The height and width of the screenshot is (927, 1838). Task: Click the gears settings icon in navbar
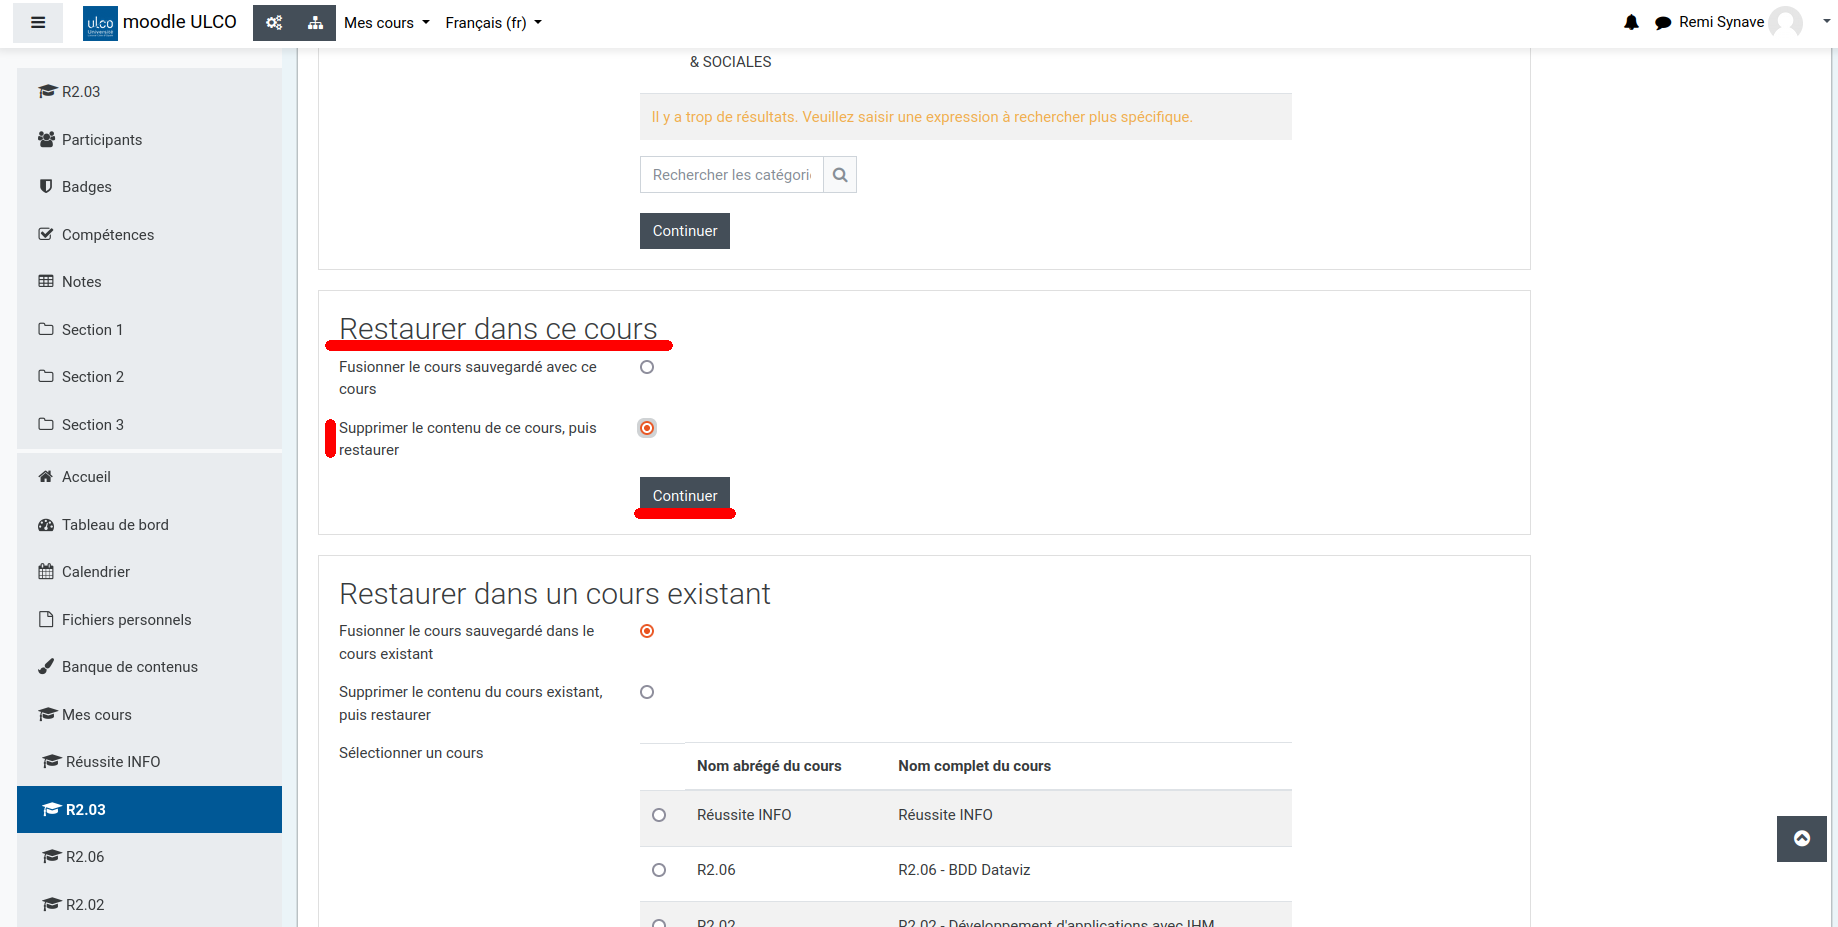coord(274,23)
